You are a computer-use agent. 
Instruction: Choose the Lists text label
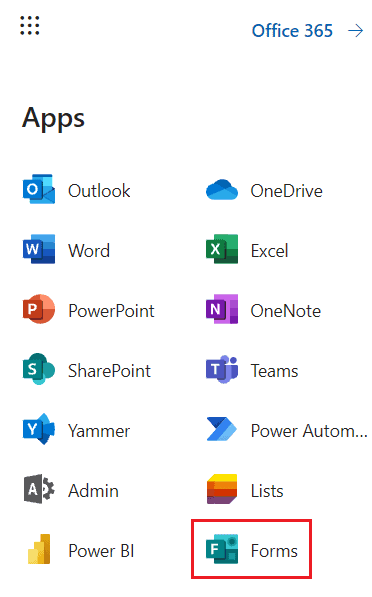267,490
